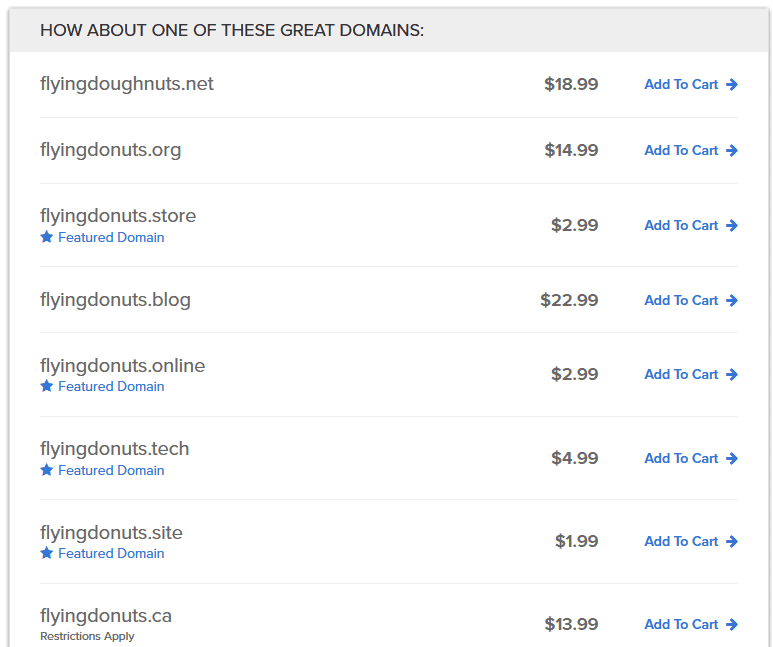Click the flyingdoughnuts.net domain name
Viewport: 773px width, 647px height.
pyautogui.click(x=127, y=84)
